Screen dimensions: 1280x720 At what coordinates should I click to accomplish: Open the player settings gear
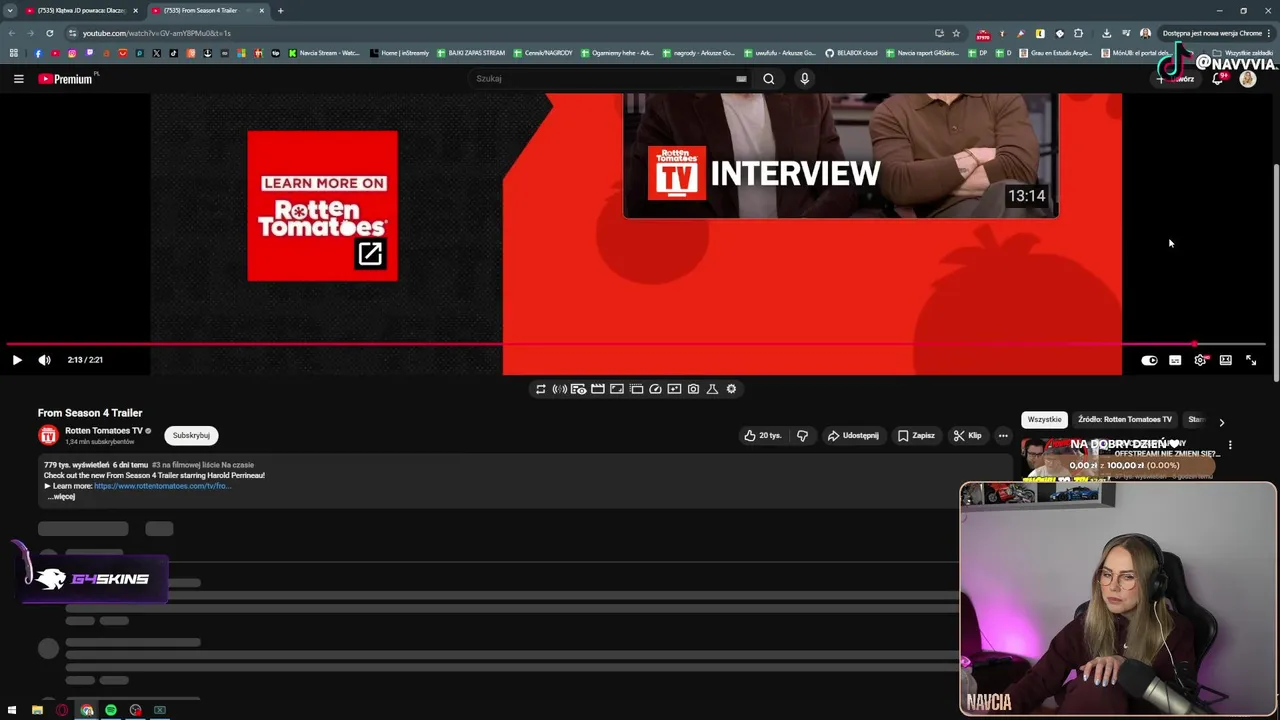[1200, 360]
